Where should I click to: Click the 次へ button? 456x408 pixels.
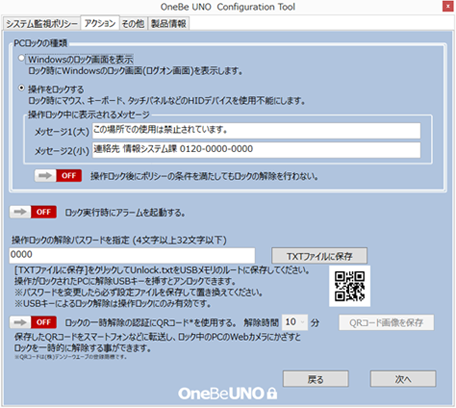[x=403, y=379]
